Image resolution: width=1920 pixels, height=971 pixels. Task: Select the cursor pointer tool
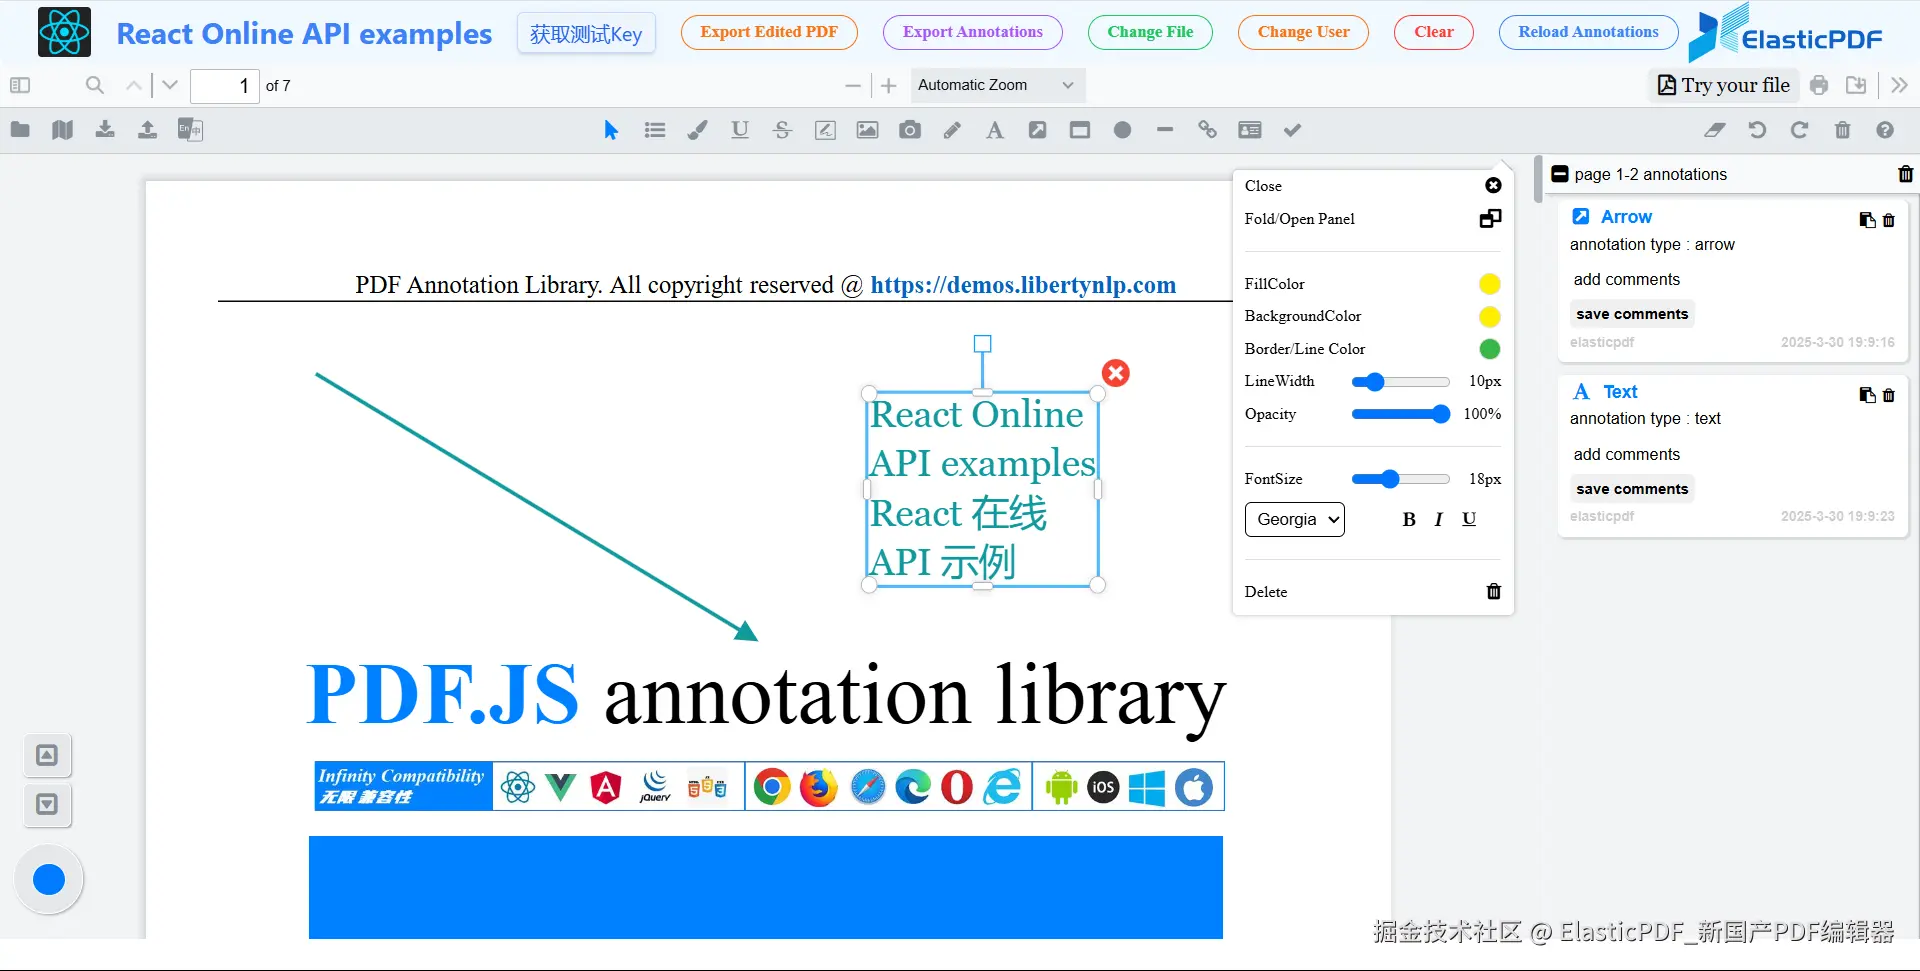(x=611, y=130)
